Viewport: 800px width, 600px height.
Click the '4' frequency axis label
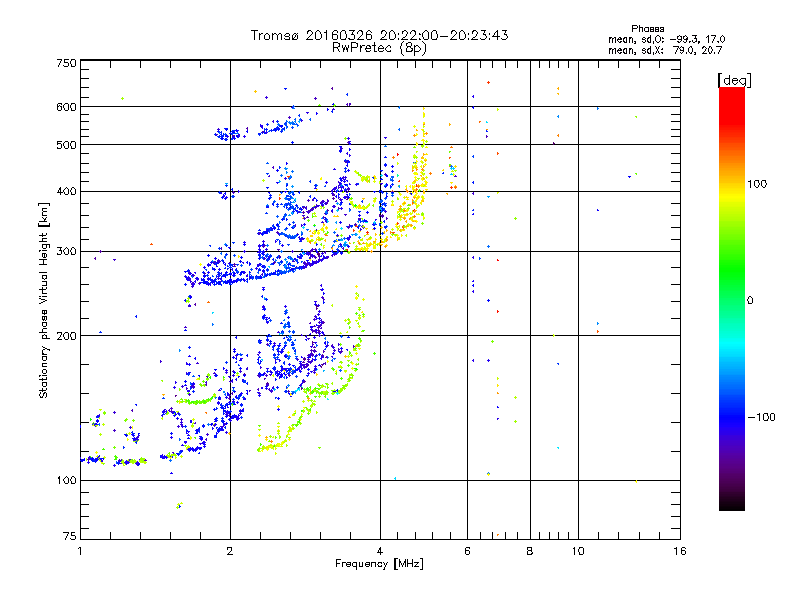click(380, 551)
